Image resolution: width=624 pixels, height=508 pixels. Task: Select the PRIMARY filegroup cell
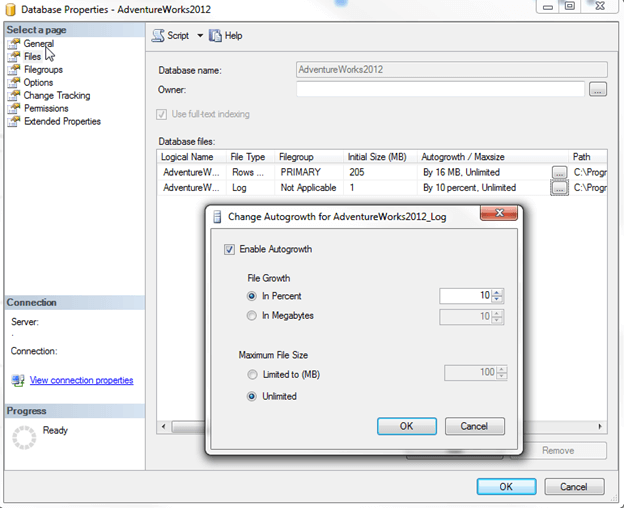(309, 172)
